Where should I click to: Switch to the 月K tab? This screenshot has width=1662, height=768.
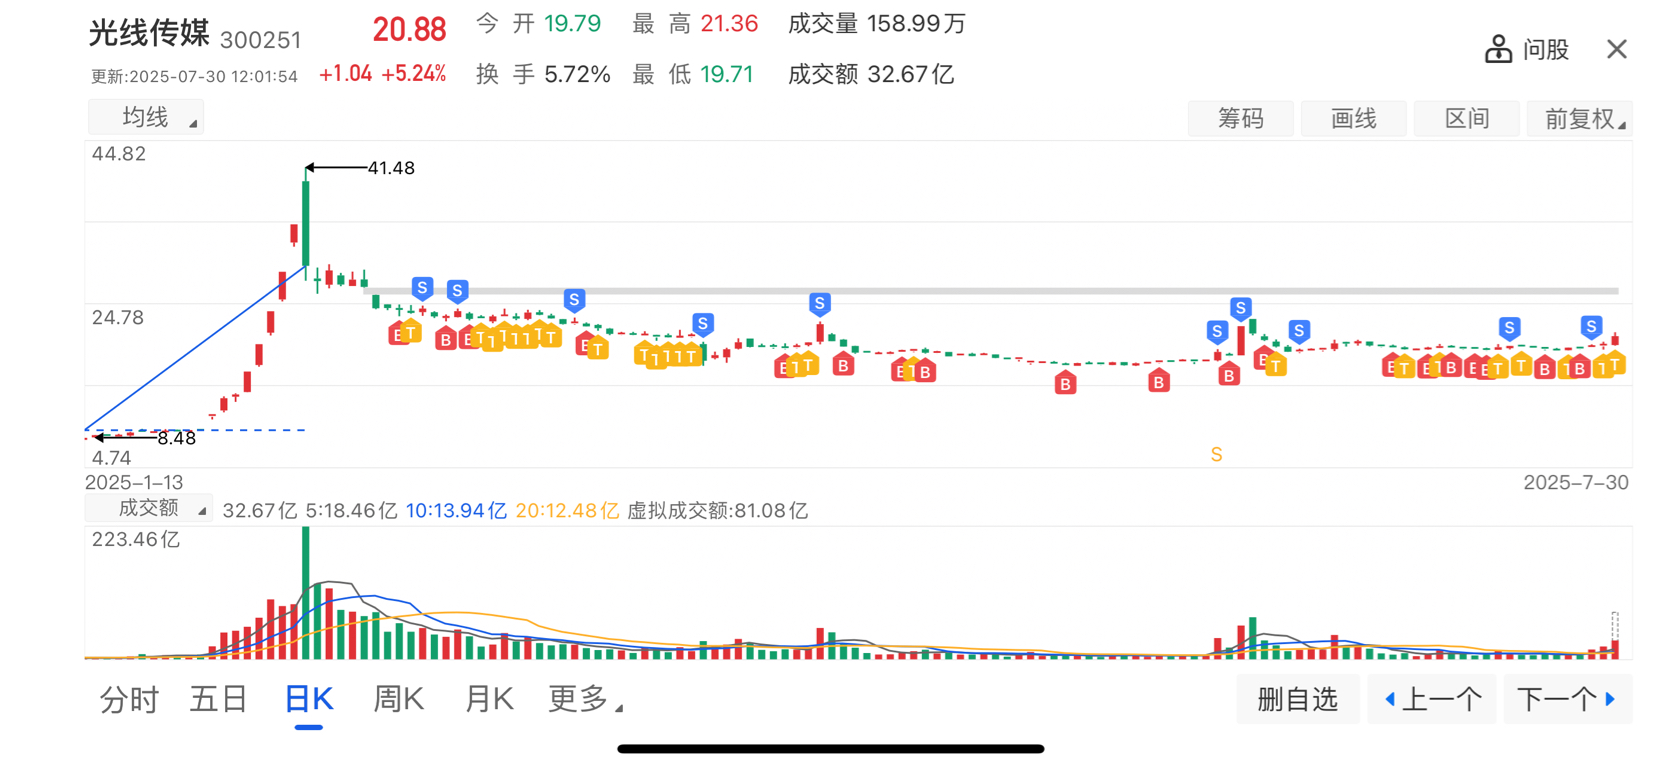coord(489,699)
